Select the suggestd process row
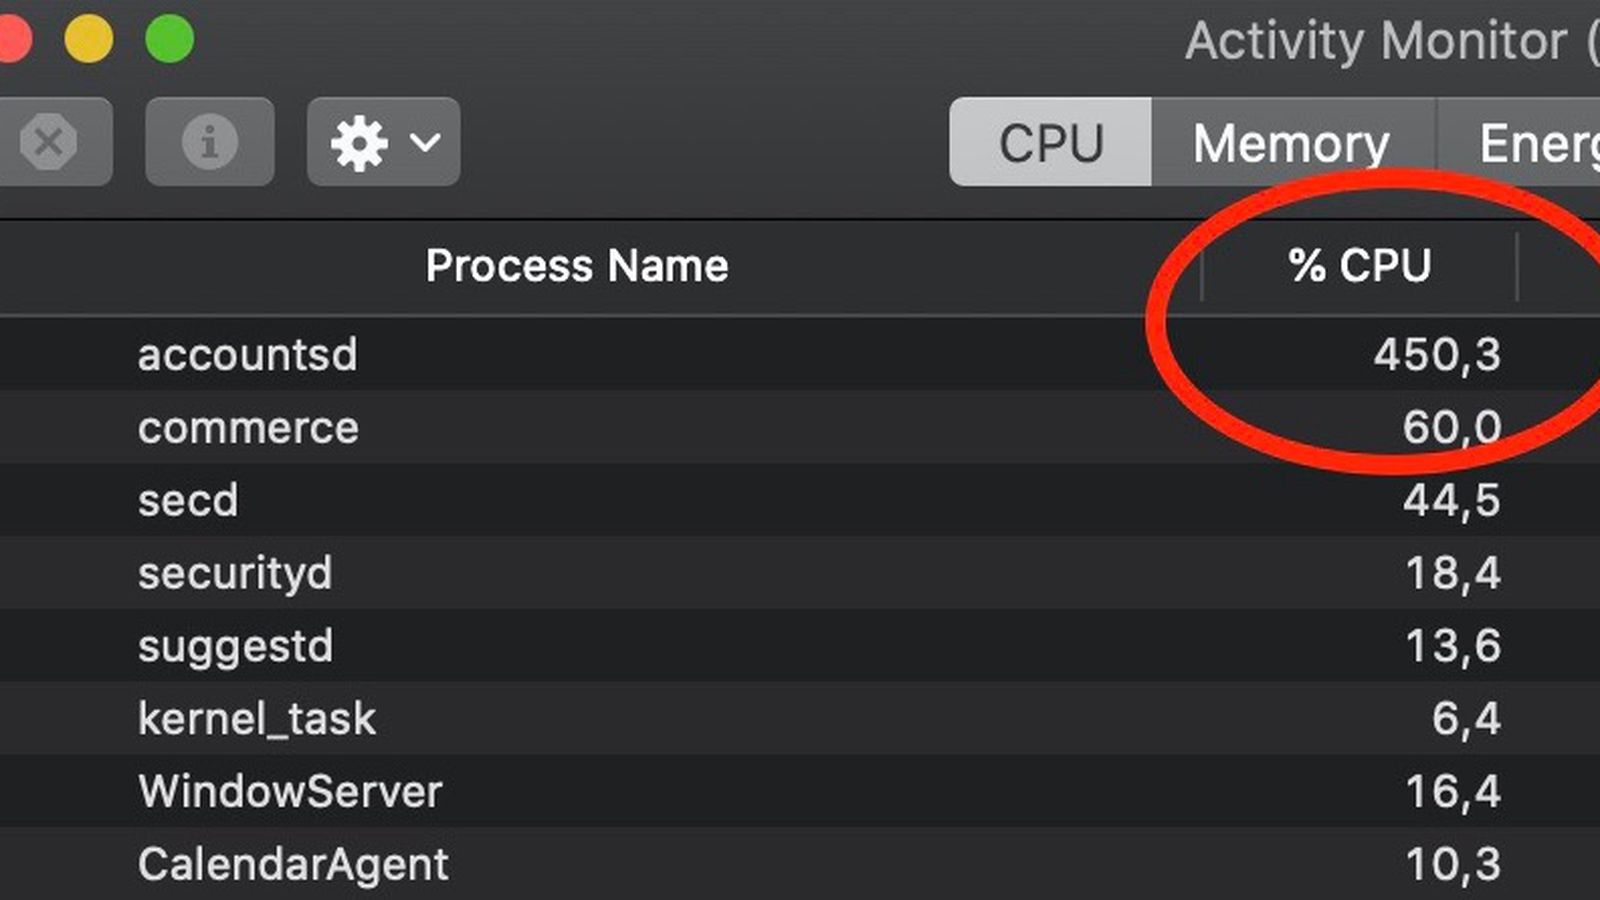This screenshot has height=900, width=1600. [235, 646]
